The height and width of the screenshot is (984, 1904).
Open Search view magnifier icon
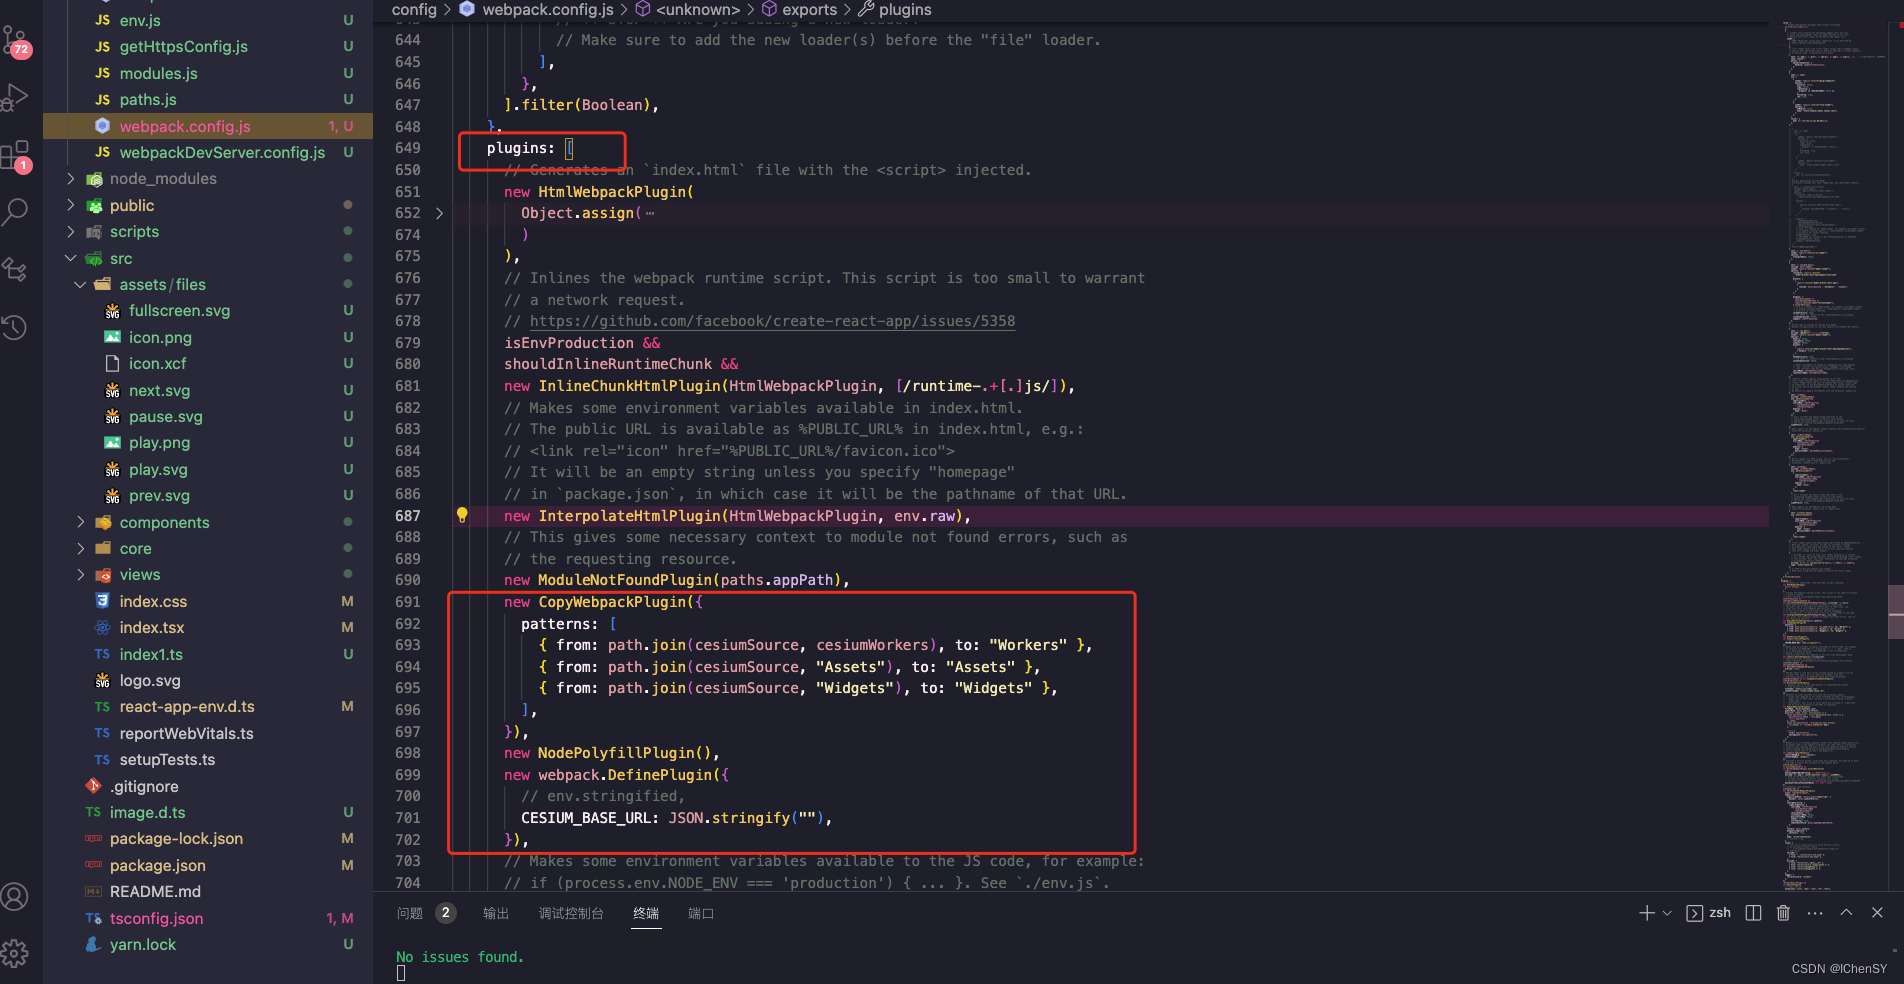[x=15, y=212]
